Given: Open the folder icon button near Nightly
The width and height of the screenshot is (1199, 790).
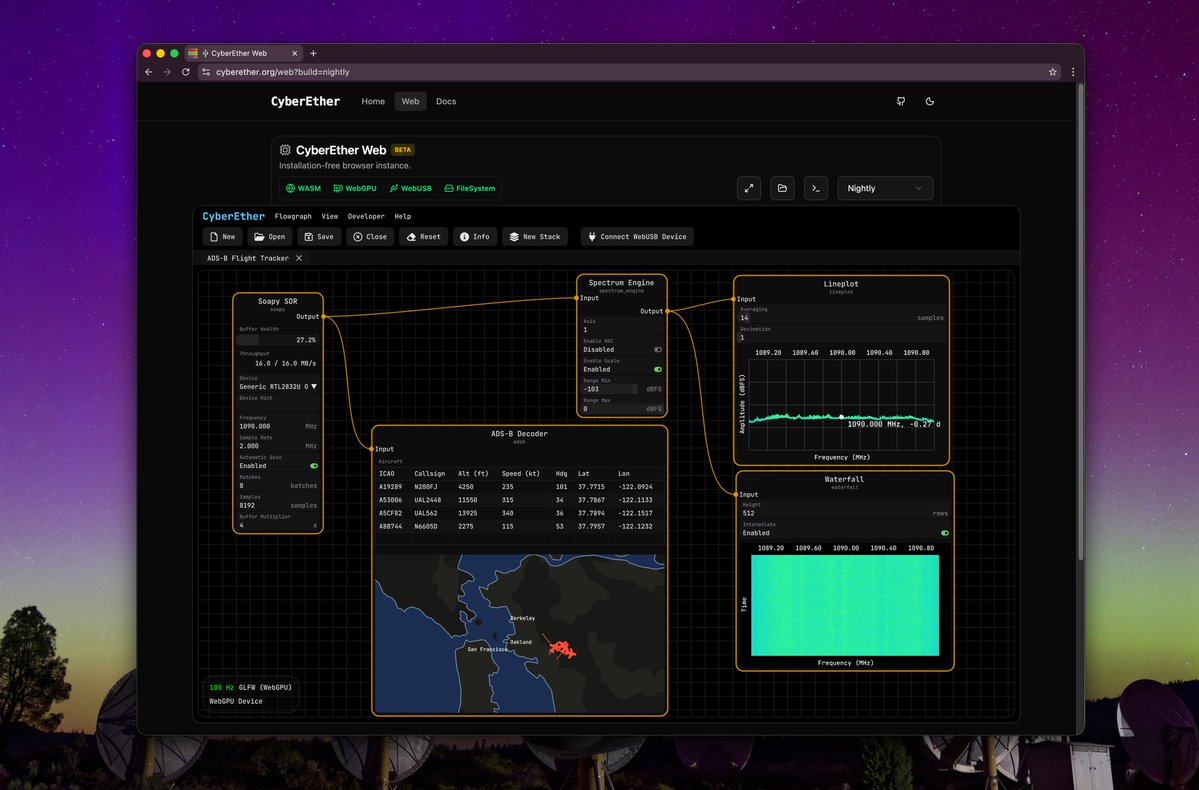Looking at the screenshot, I should 782,188.
